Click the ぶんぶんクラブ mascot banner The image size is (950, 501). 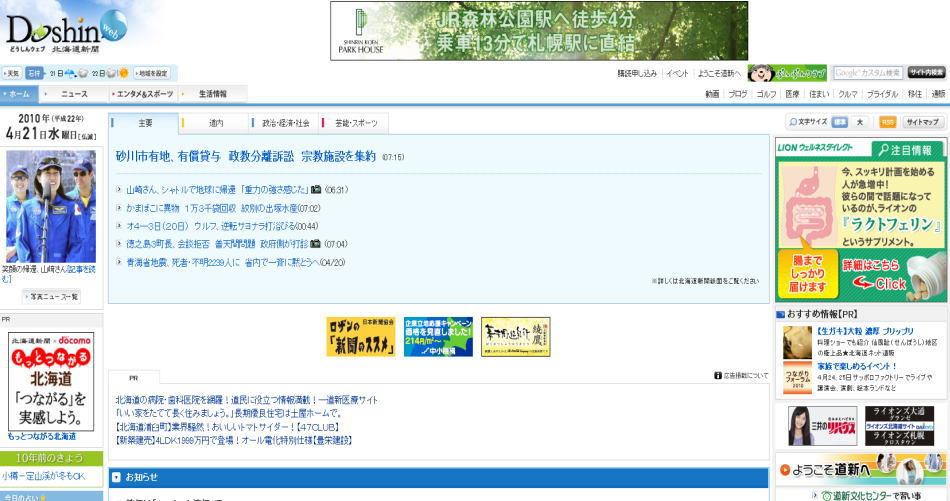[x=787, y=73]
